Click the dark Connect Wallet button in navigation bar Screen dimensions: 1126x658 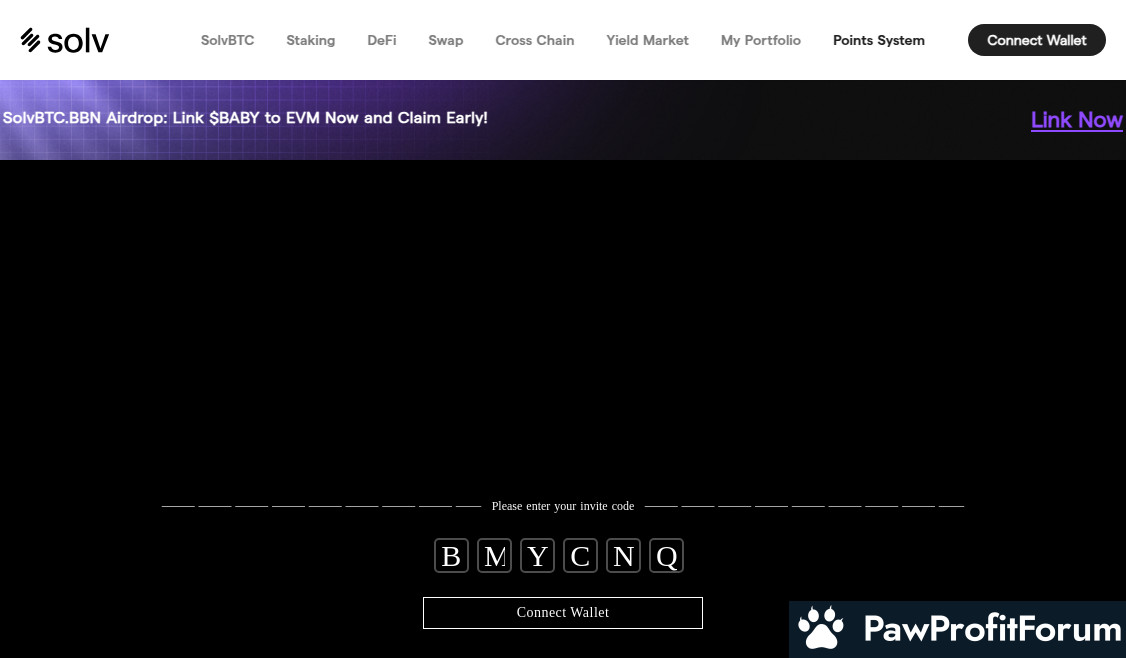1037,40
